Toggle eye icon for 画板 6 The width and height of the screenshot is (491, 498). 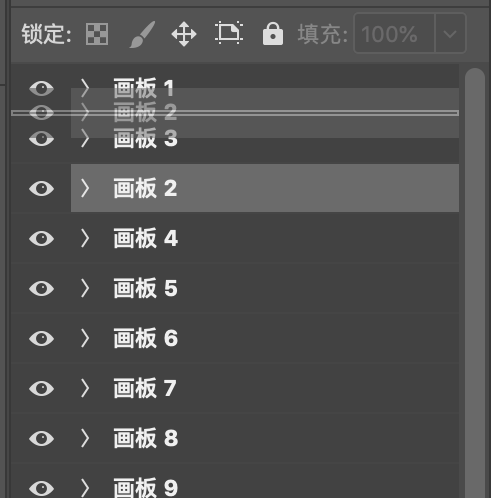pos(41,338)
